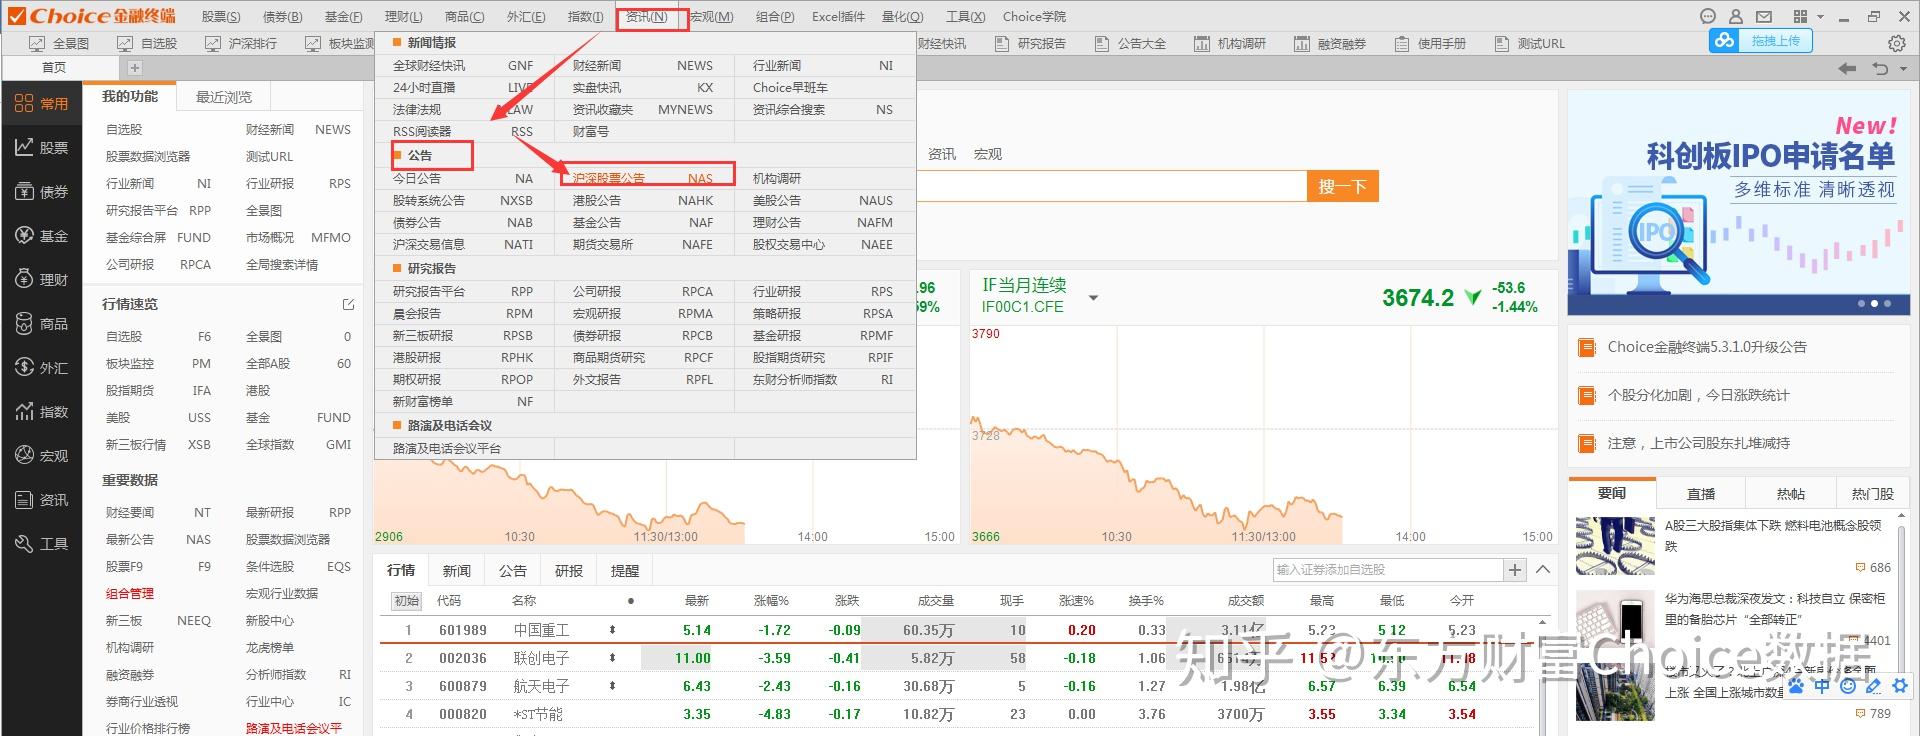The image size is (1920, 736).
Task: Go back with the left arrow icon
Action: point(1847,68)
